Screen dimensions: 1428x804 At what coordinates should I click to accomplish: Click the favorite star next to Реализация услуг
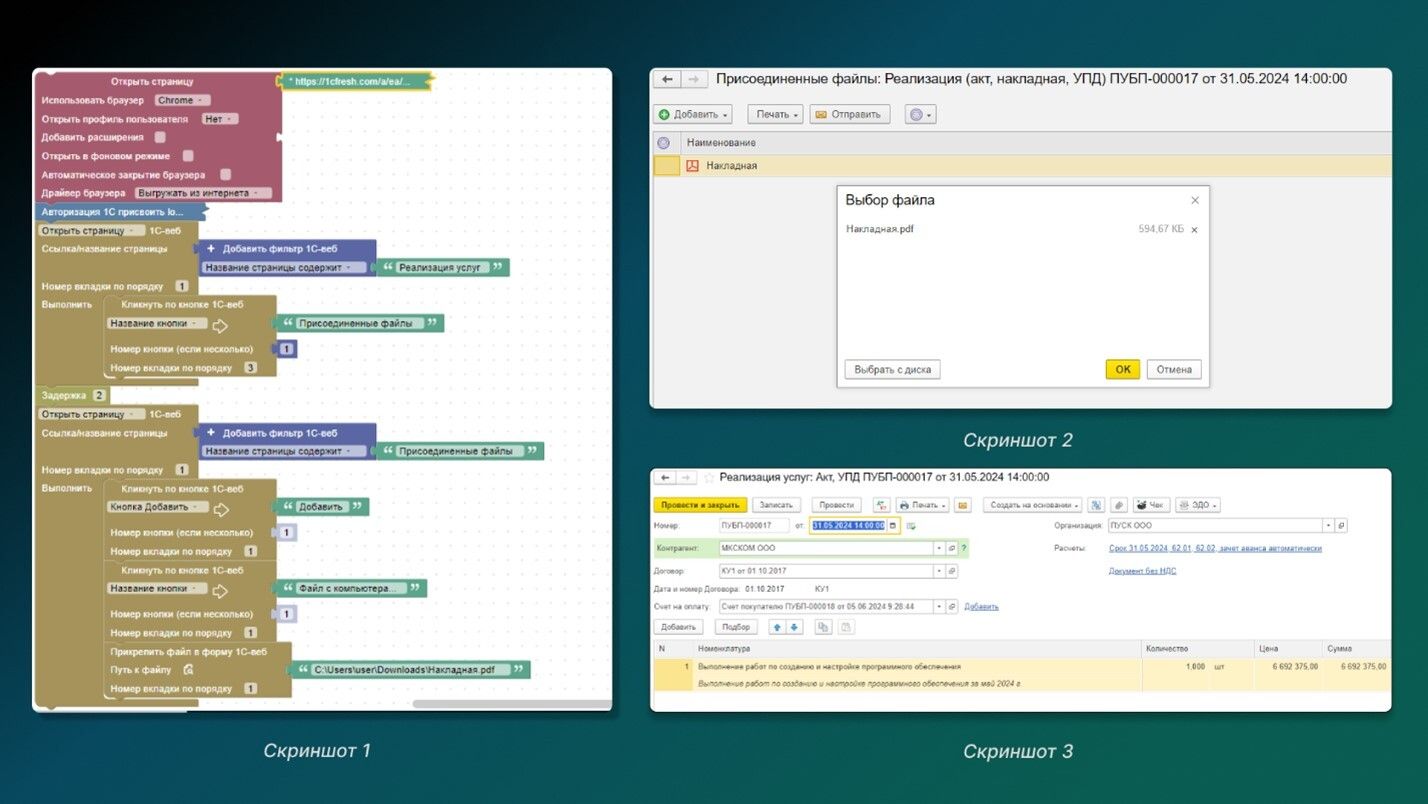[x=709, y=478]
